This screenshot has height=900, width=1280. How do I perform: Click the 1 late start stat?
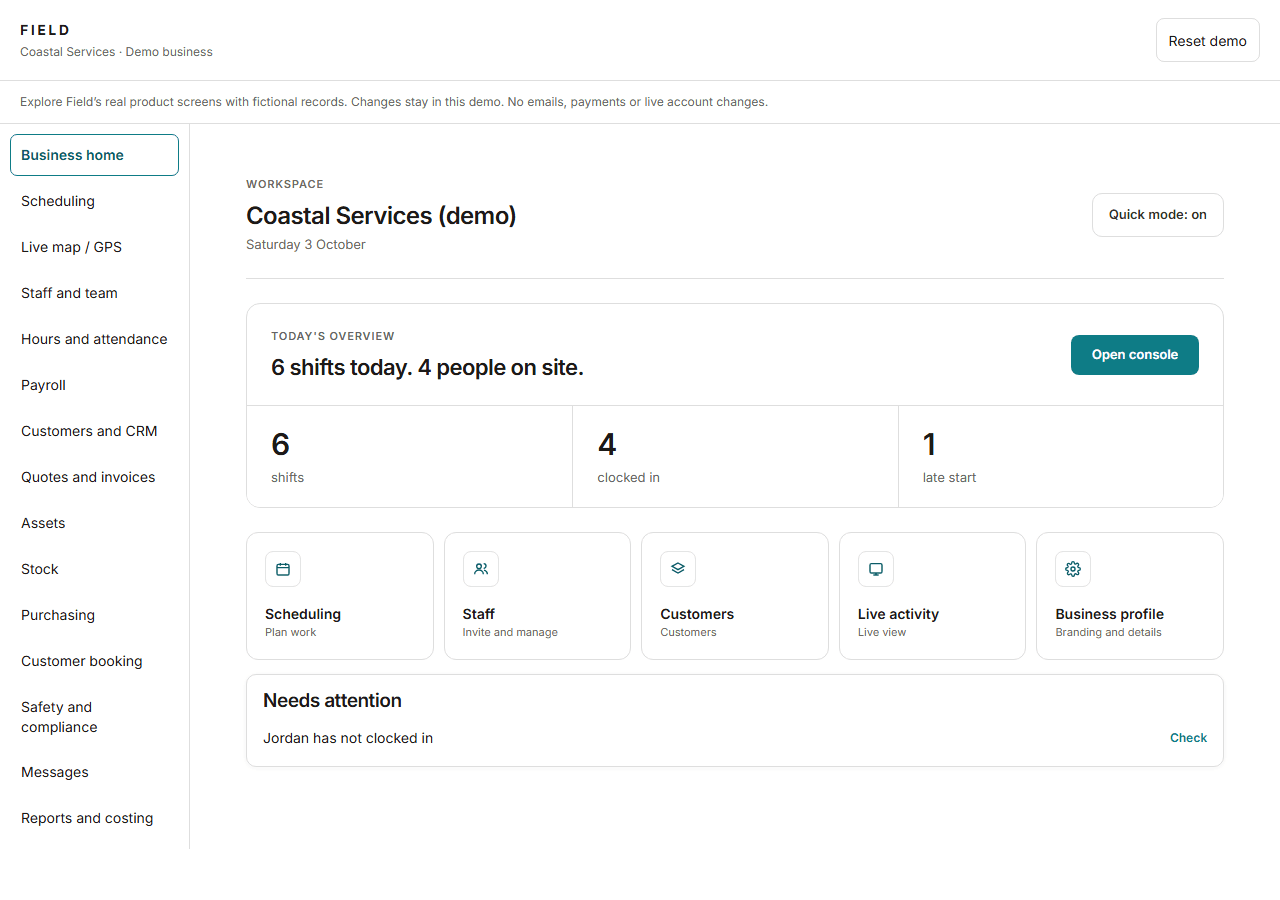pos(1061,456)
